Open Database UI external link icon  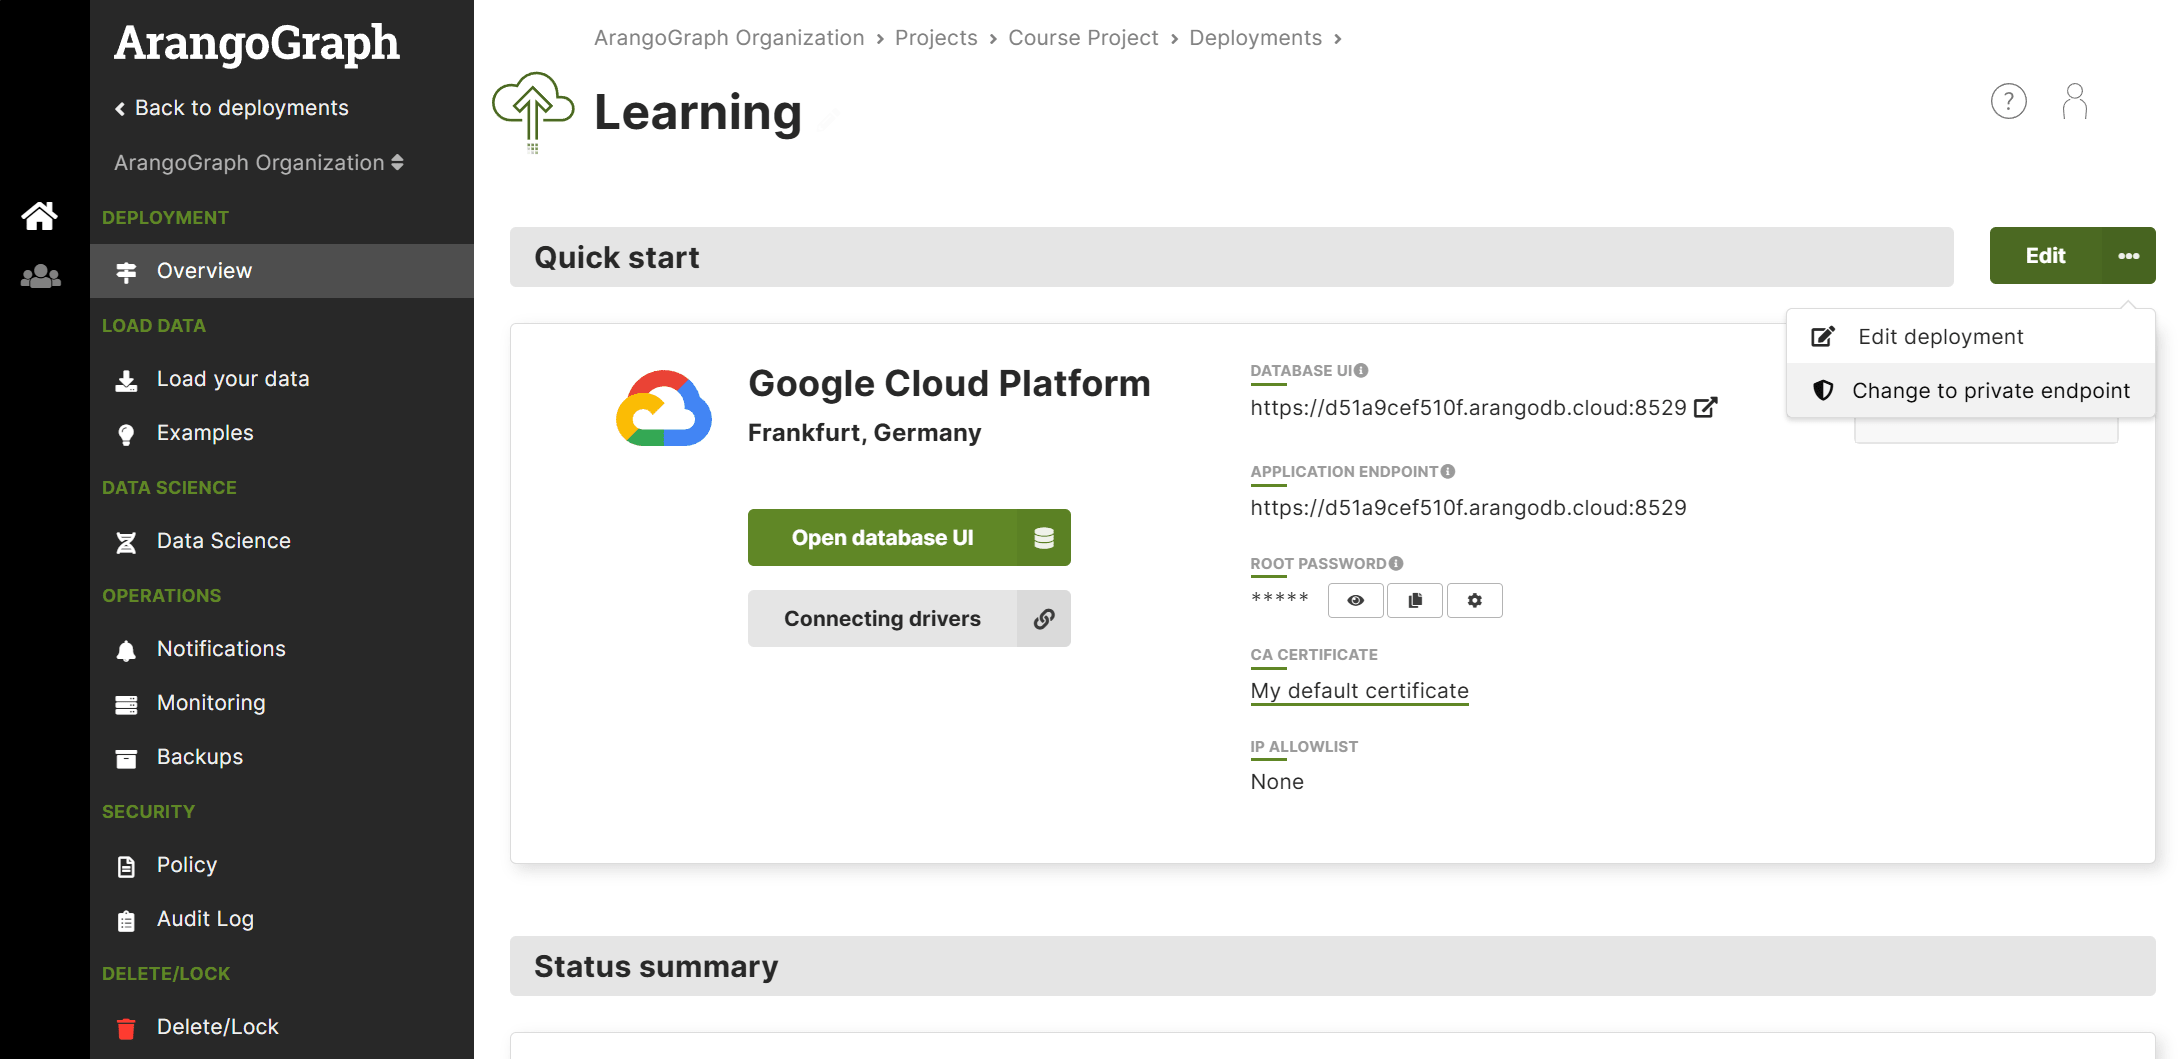coord(1706,407)
